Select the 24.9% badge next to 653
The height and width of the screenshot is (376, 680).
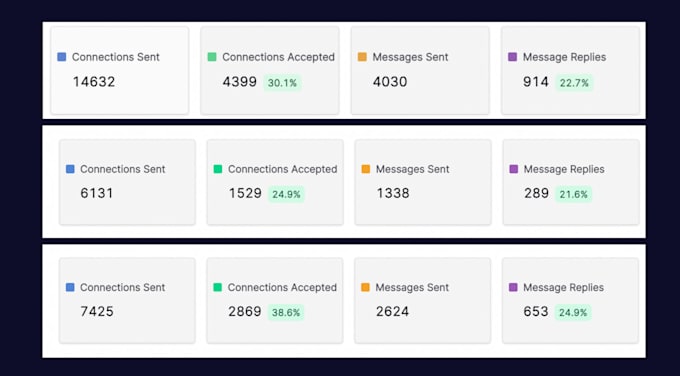(x=573, y=313)
